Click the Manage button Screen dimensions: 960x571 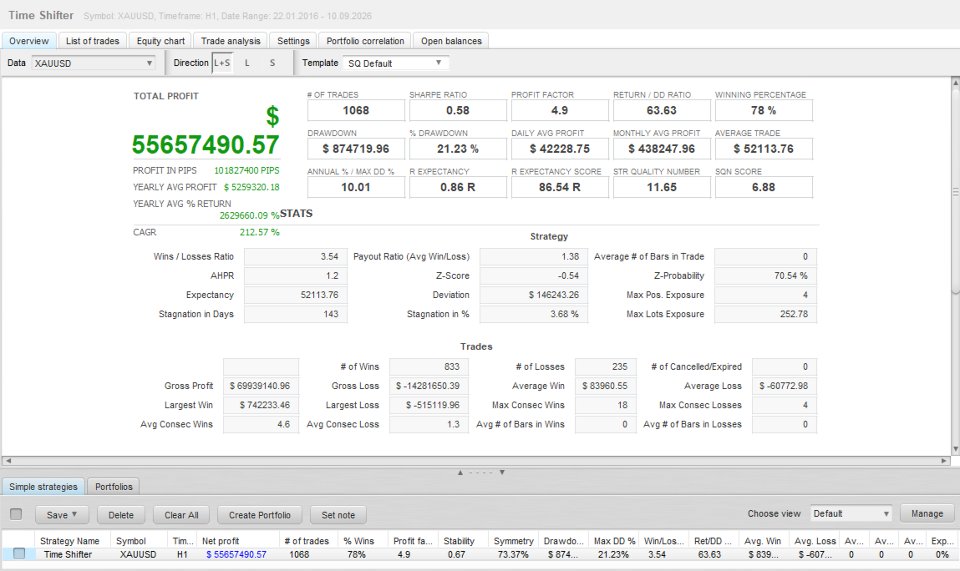(927, 513)
